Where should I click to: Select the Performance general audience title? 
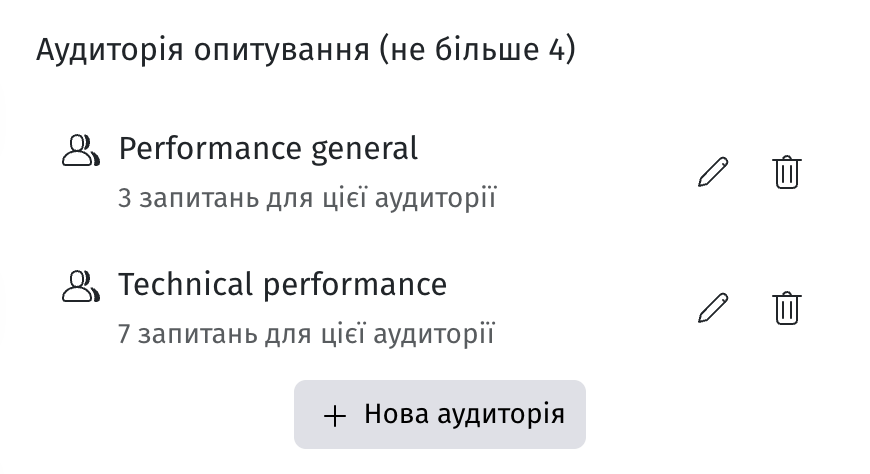(x=268, y=149)
